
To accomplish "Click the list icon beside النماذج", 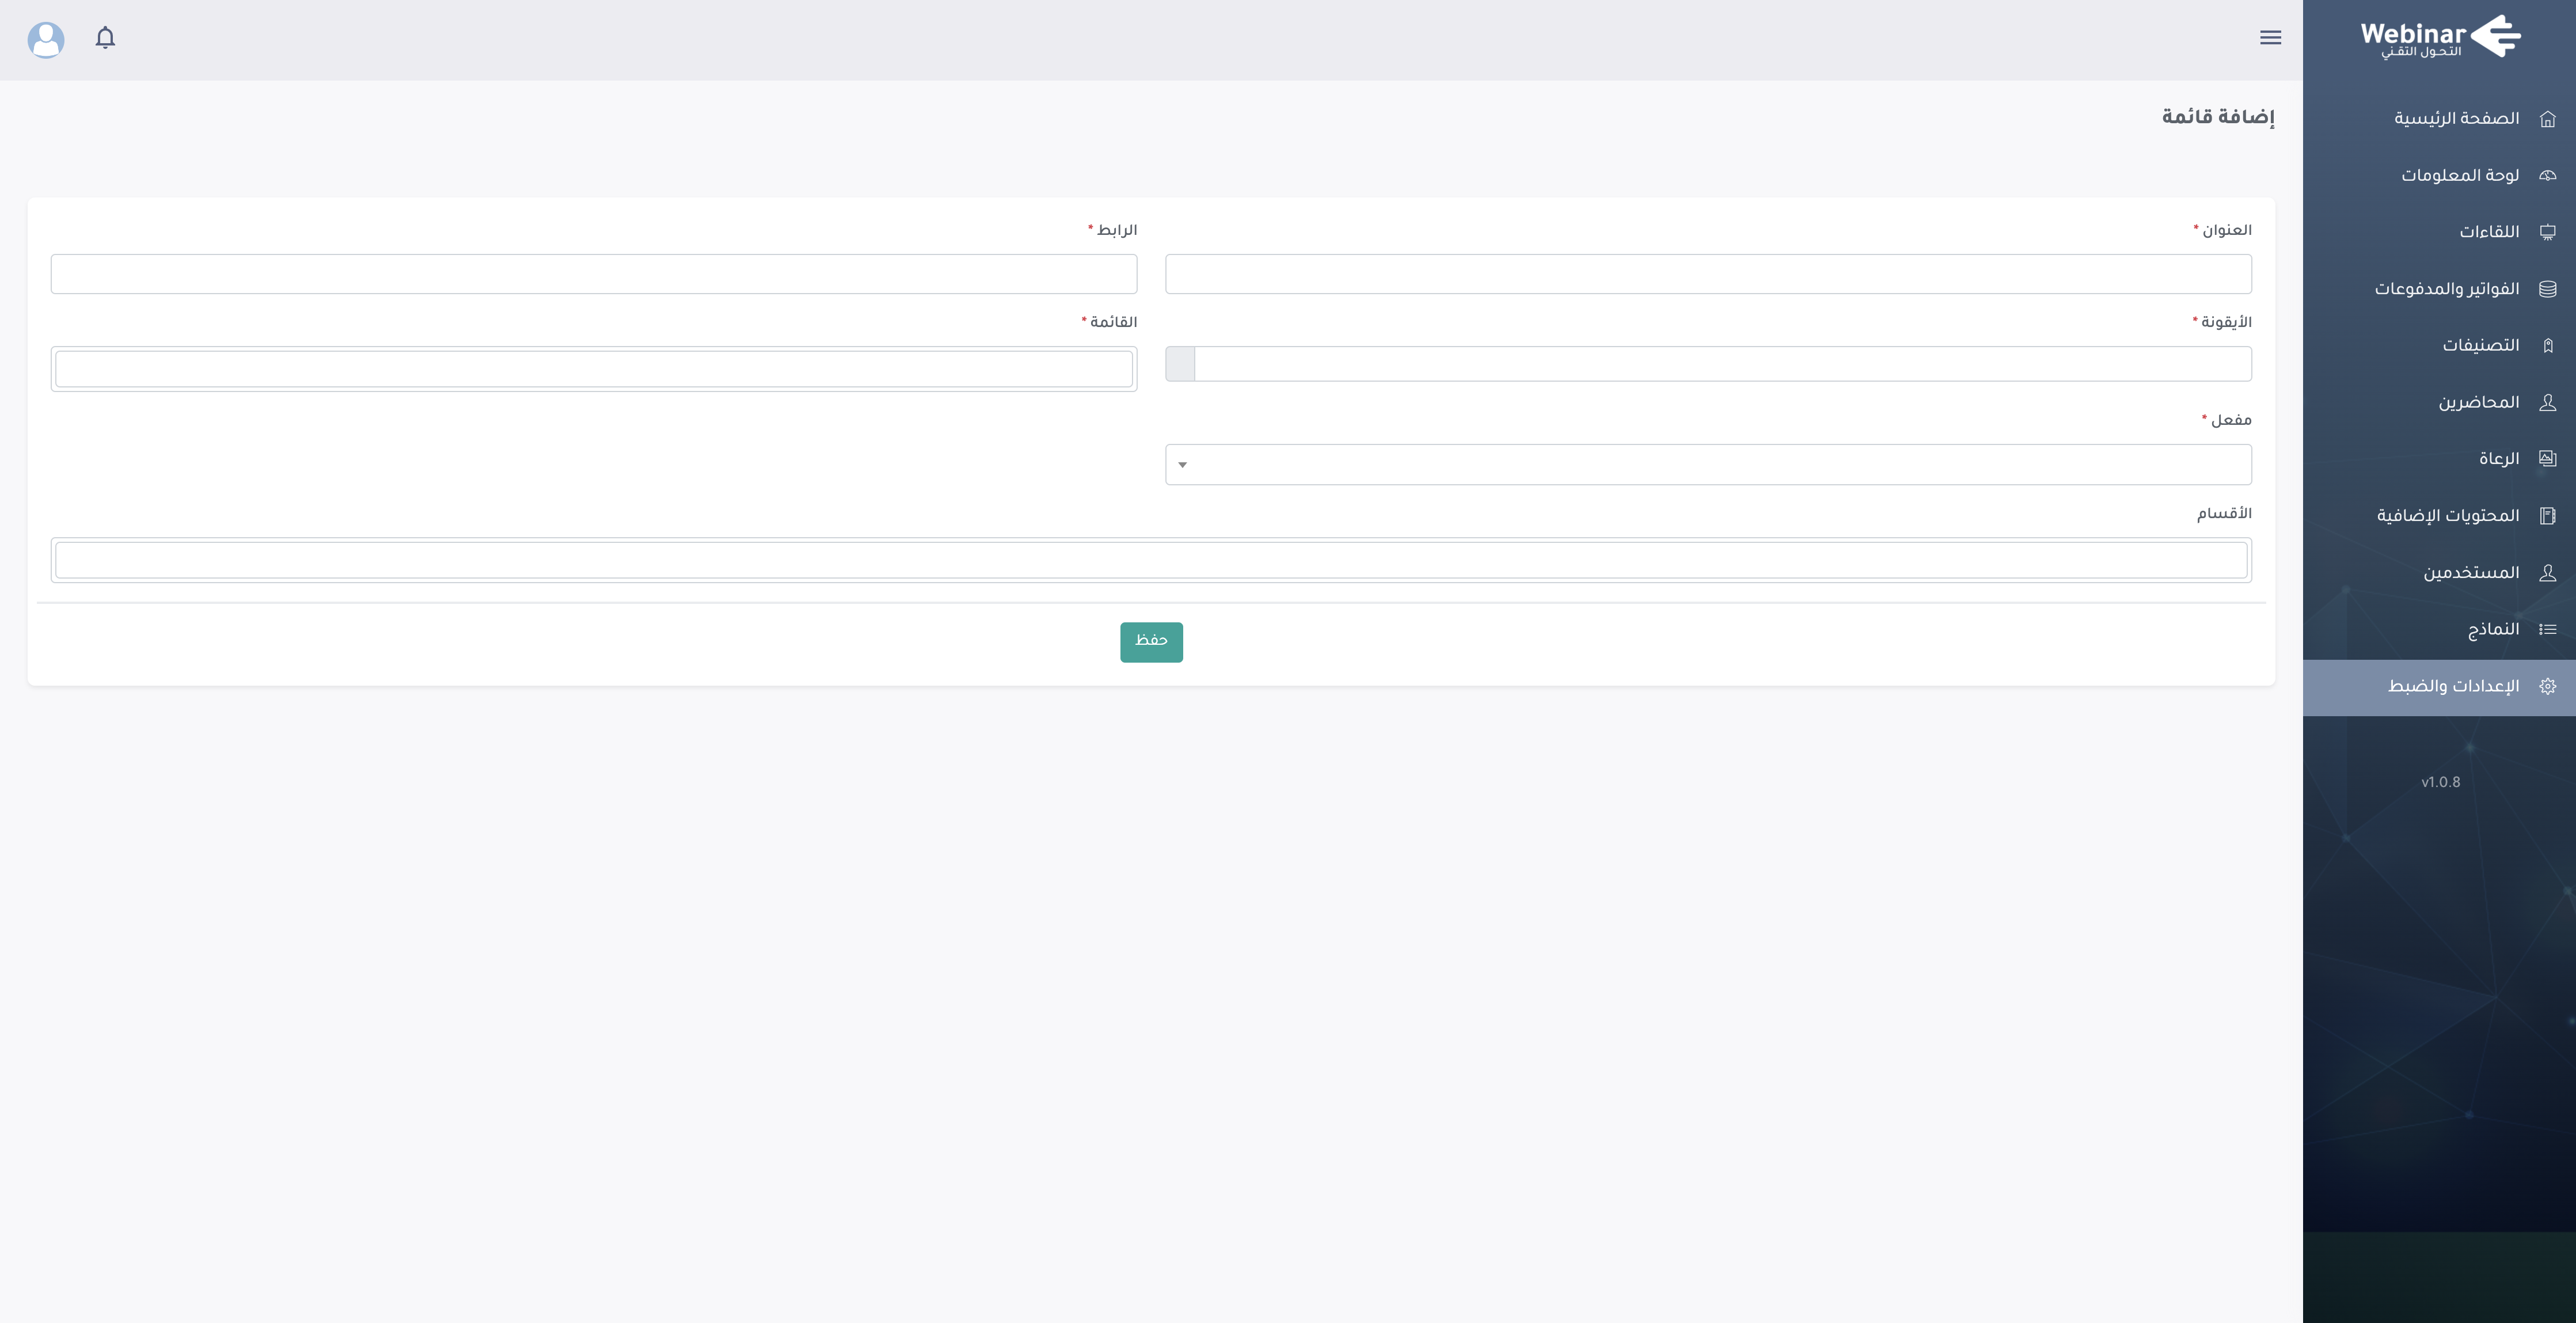I will point(2547,629).
